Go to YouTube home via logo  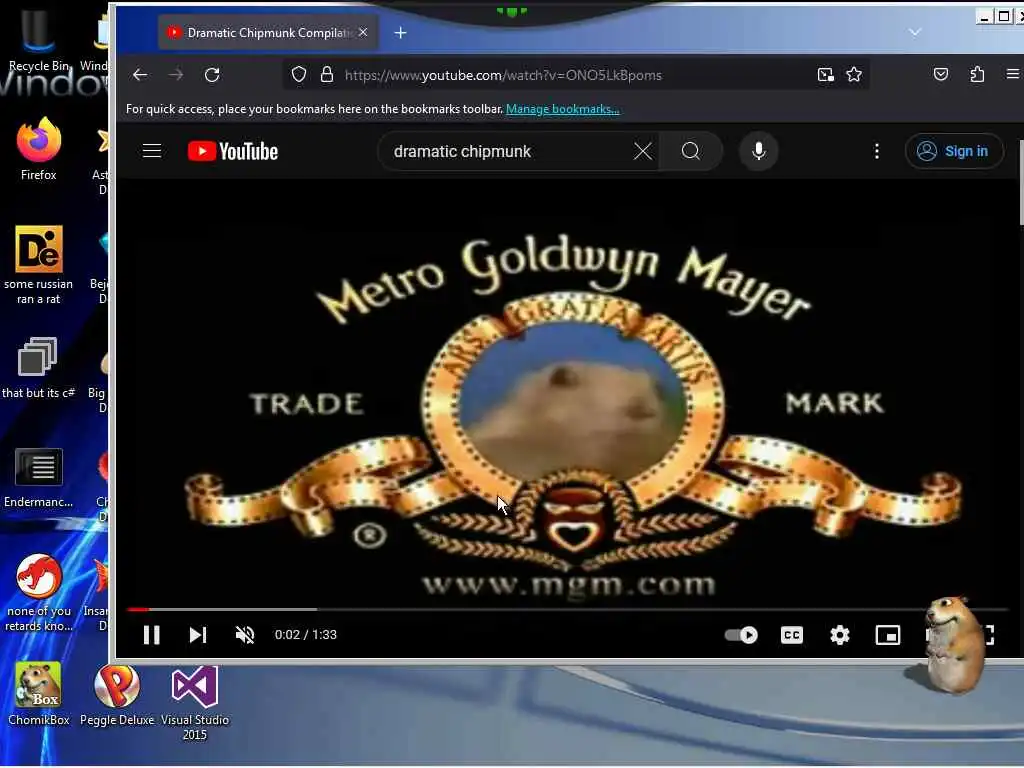pos(233,152)
